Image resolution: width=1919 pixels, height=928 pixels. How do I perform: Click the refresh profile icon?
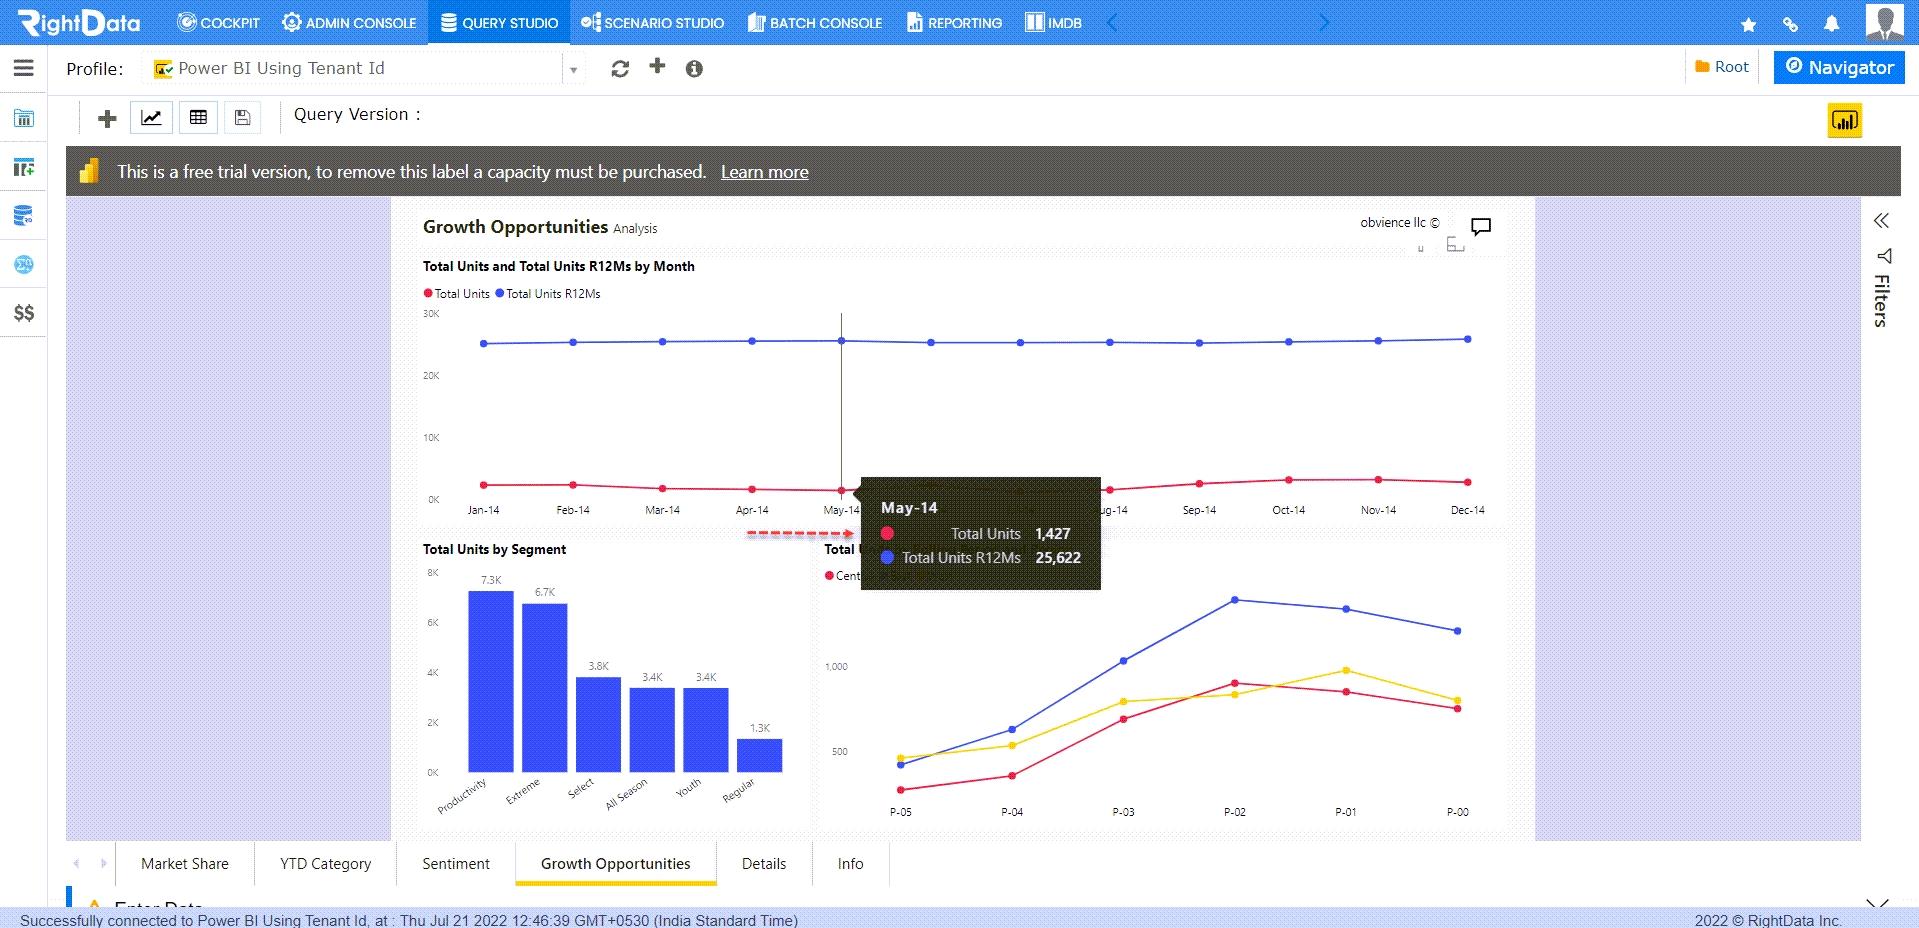click(620, 68)
